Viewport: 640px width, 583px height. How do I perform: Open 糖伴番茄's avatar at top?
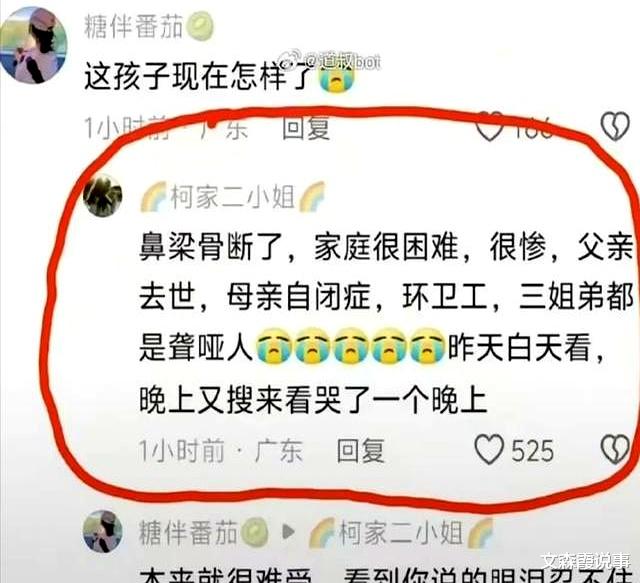click(33, 45)
